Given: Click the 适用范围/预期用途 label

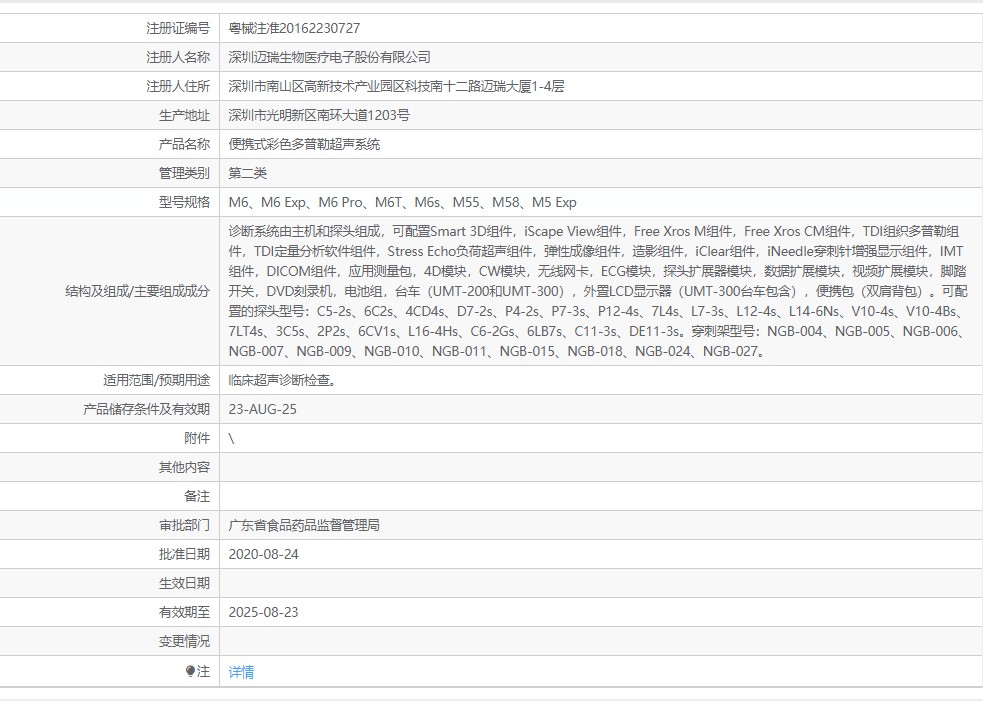Looking at the screenshot, I should click(x=157, y=381).
